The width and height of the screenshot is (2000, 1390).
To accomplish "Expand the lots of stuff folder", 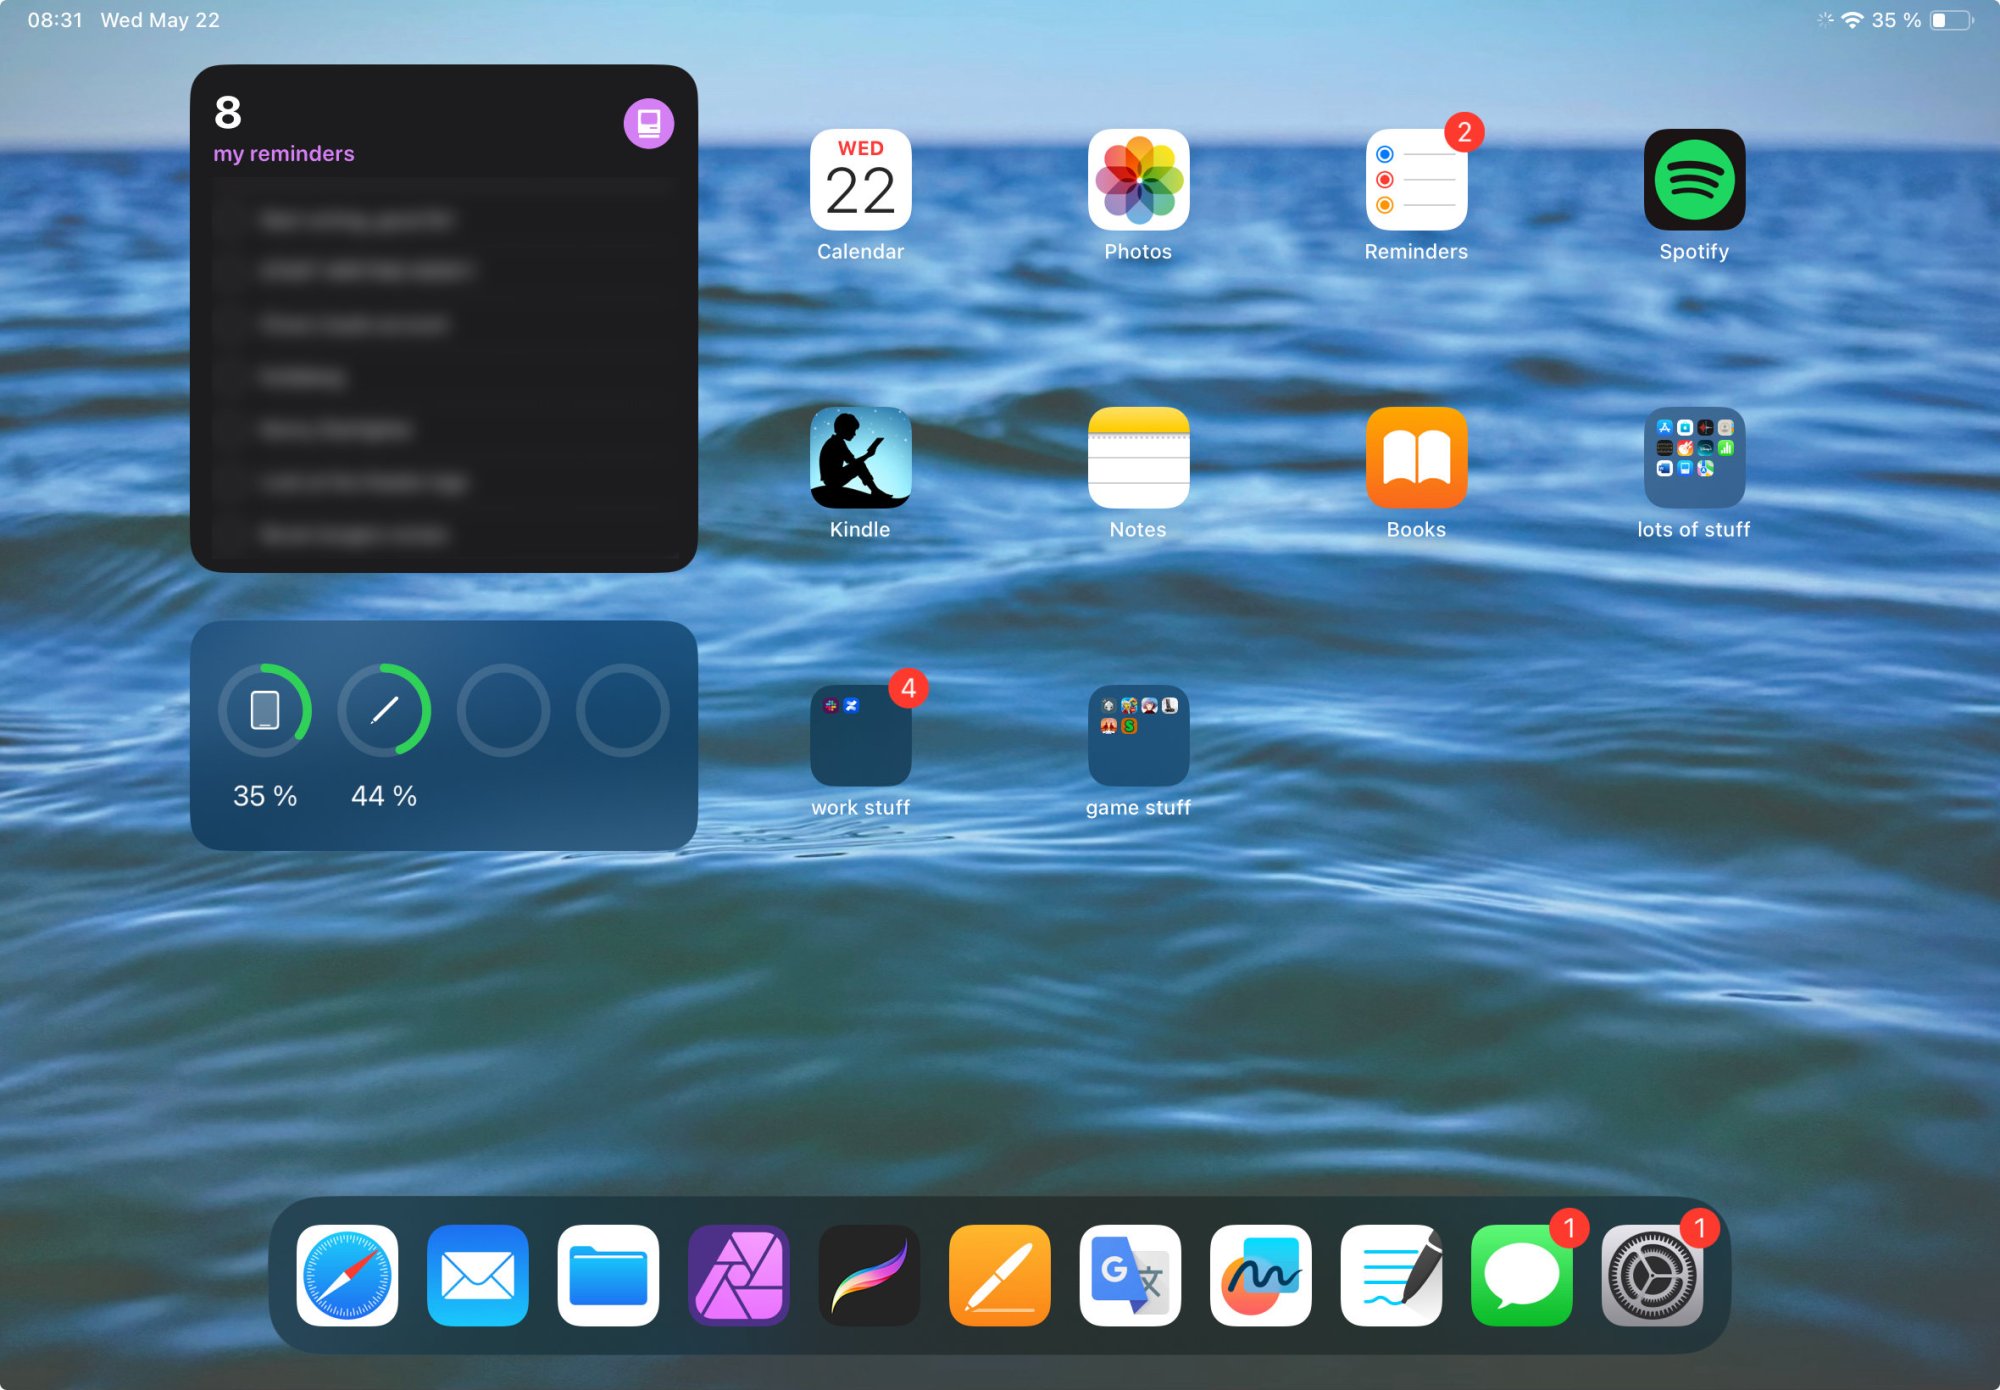I will click(x=1694, y=458).
